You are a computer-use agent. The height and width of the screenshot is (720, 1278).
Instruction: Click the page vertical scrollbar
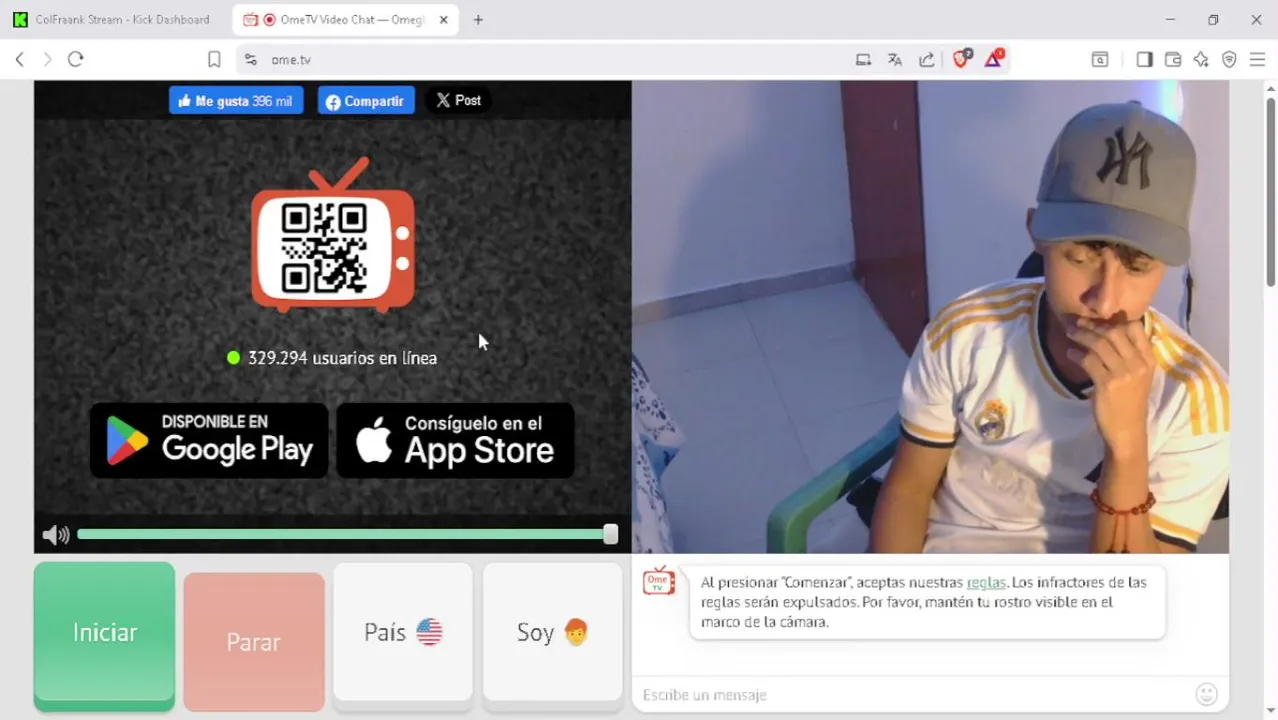(x=1271, y=190)
